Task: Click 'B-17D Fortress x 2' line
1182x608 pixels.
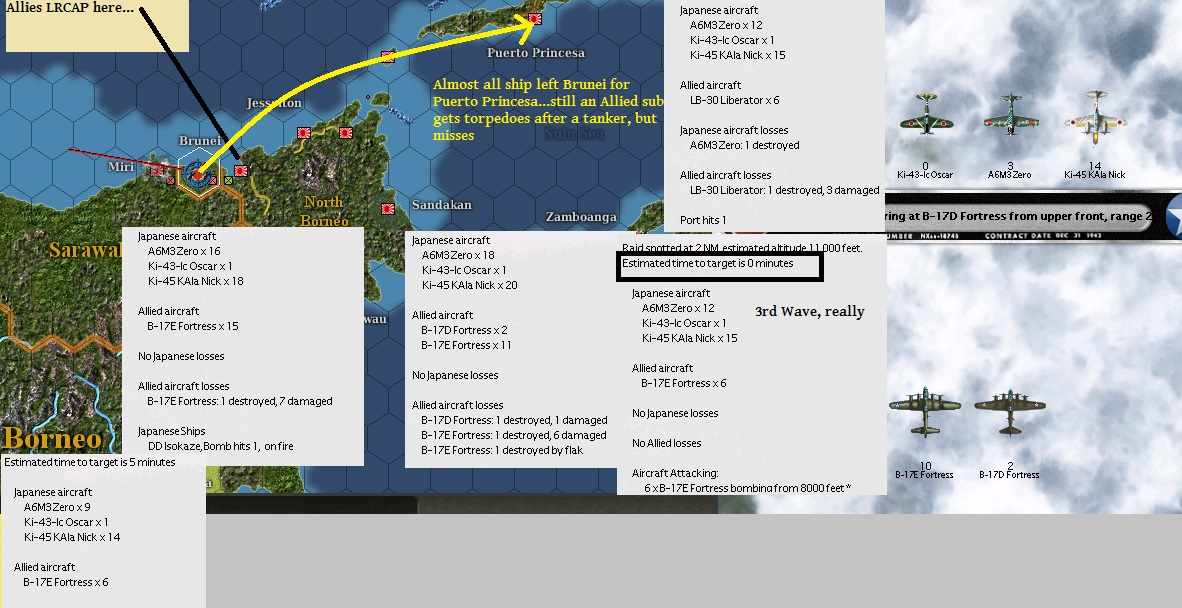Action: click(x=464, y=330)
